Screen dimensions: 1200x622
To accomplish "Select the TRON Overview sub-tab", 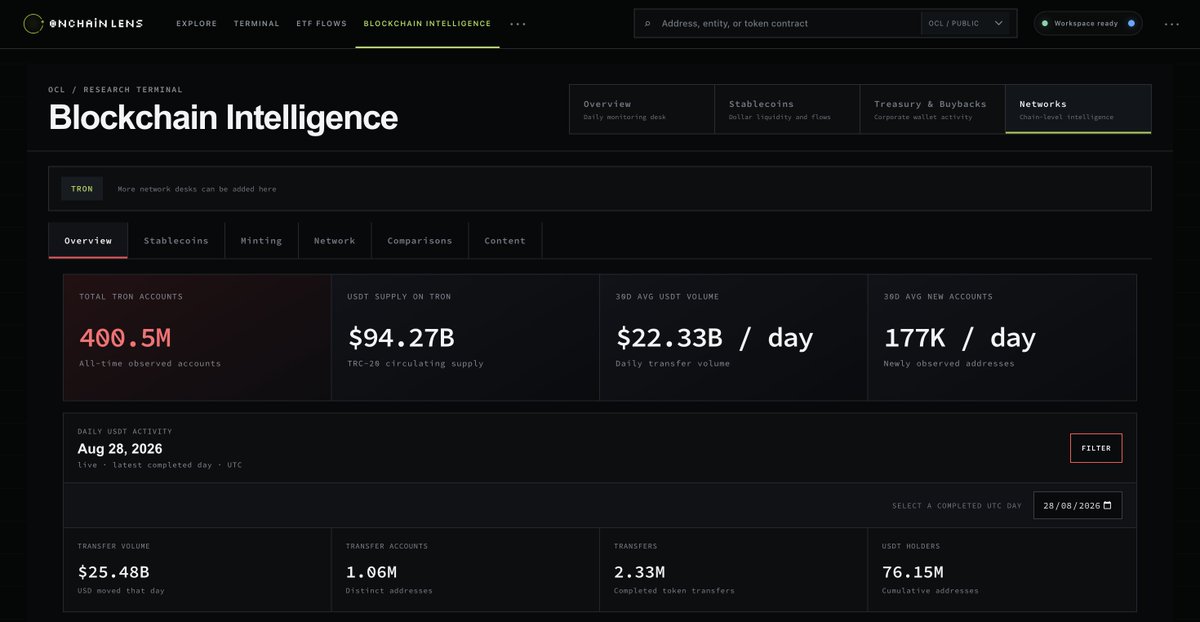I will coord(88,240).
